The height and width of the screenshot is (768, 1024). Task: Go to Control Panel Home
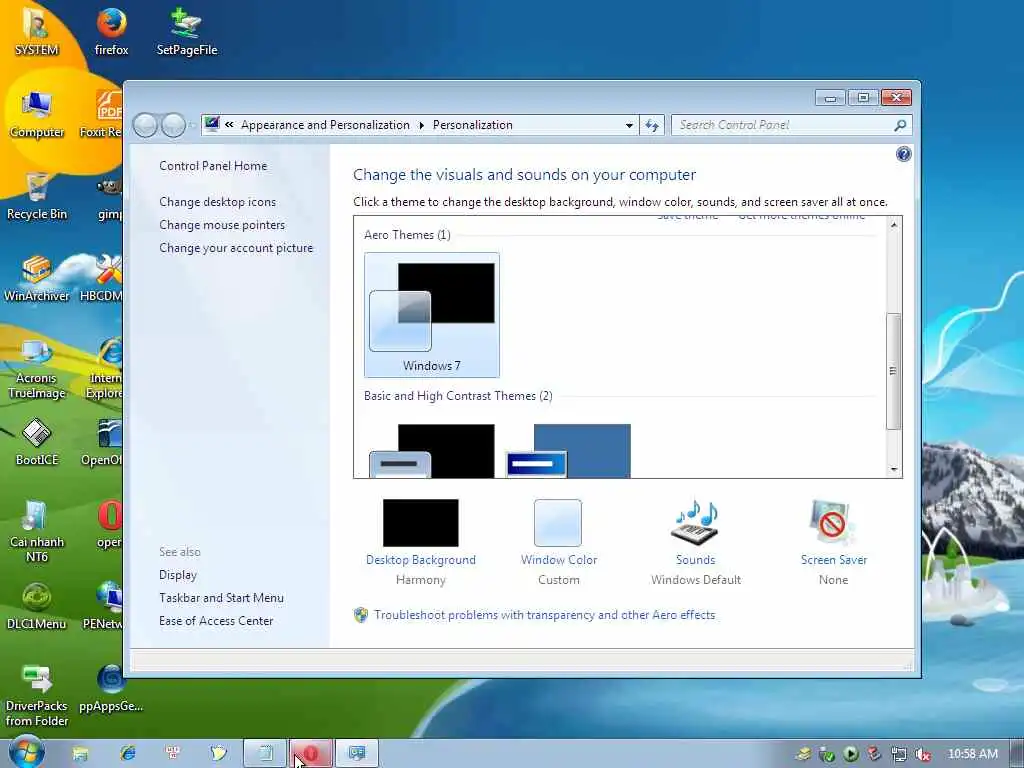click(213, 166)
